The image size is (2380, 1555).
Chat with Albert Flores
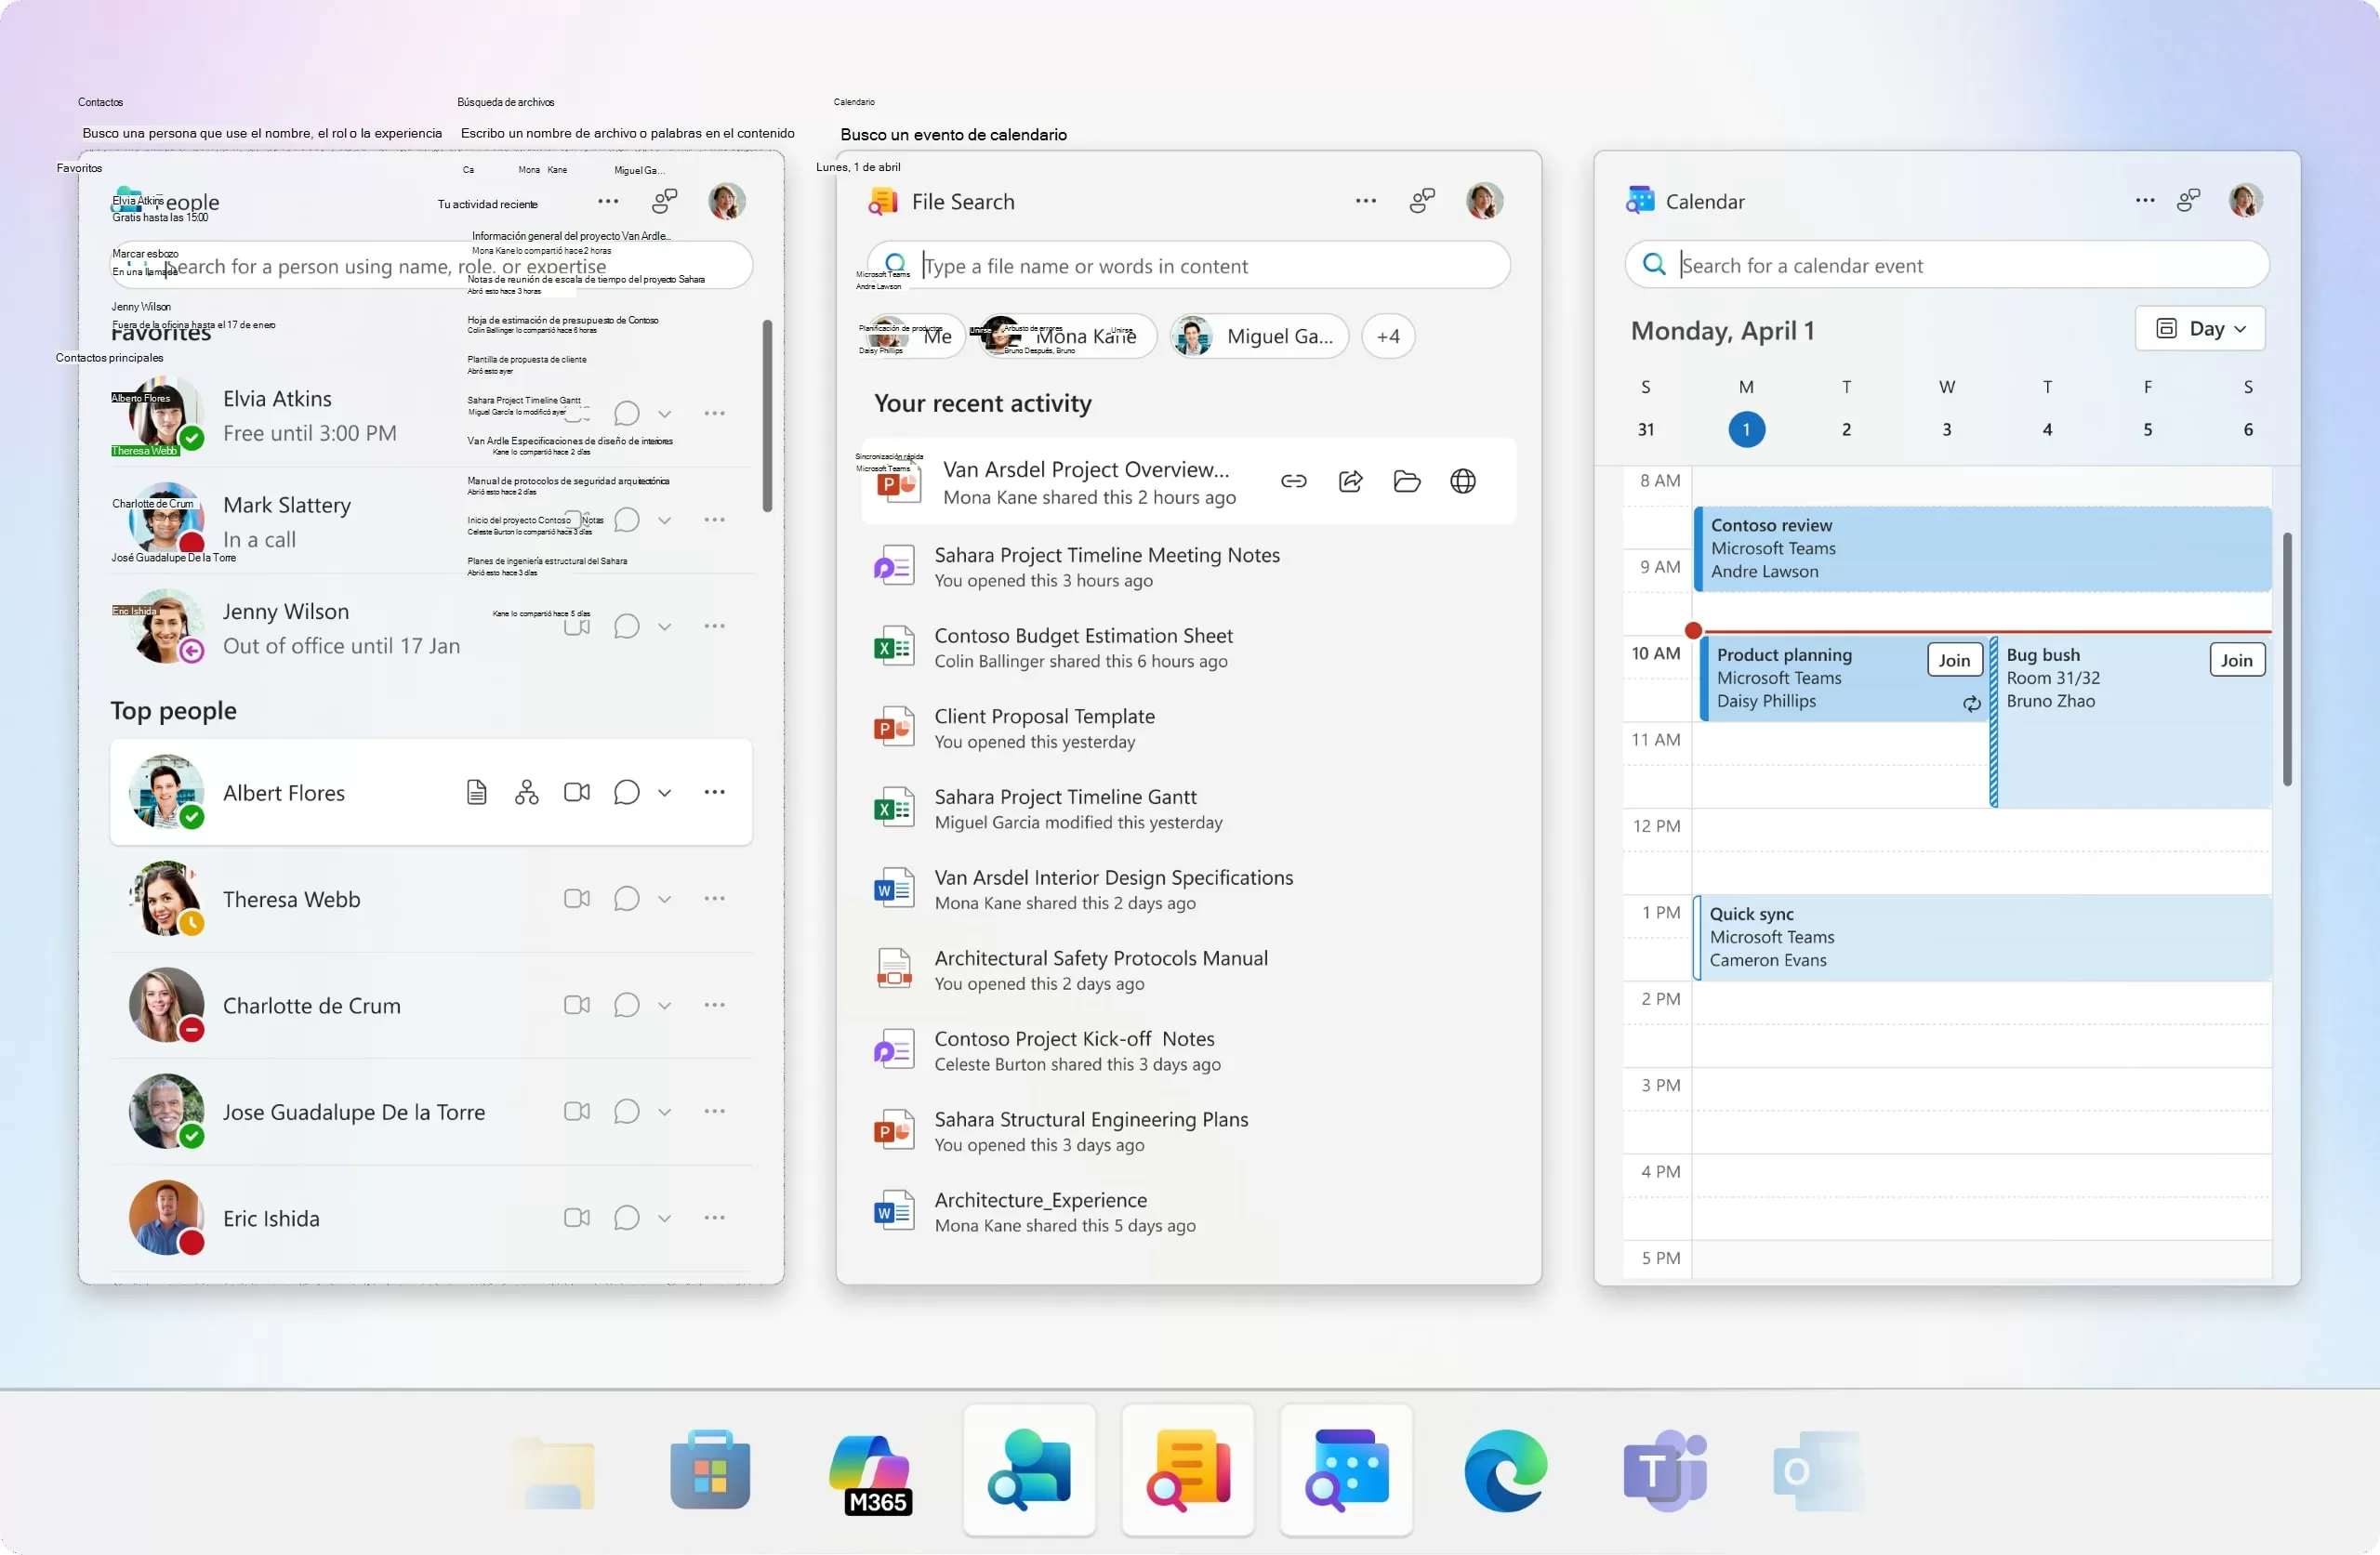pyautogui.click(x=626, y=792)
